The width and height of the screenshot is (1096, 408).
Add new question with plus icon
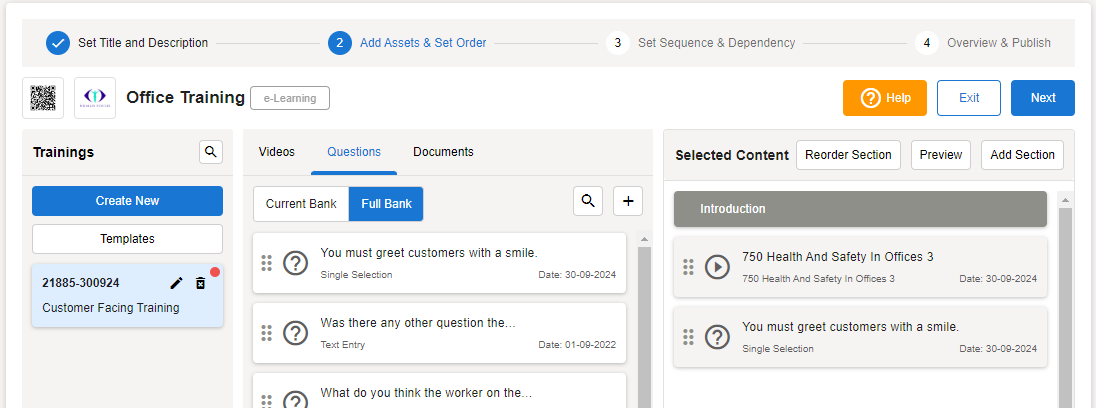click(x=628, y=201)
